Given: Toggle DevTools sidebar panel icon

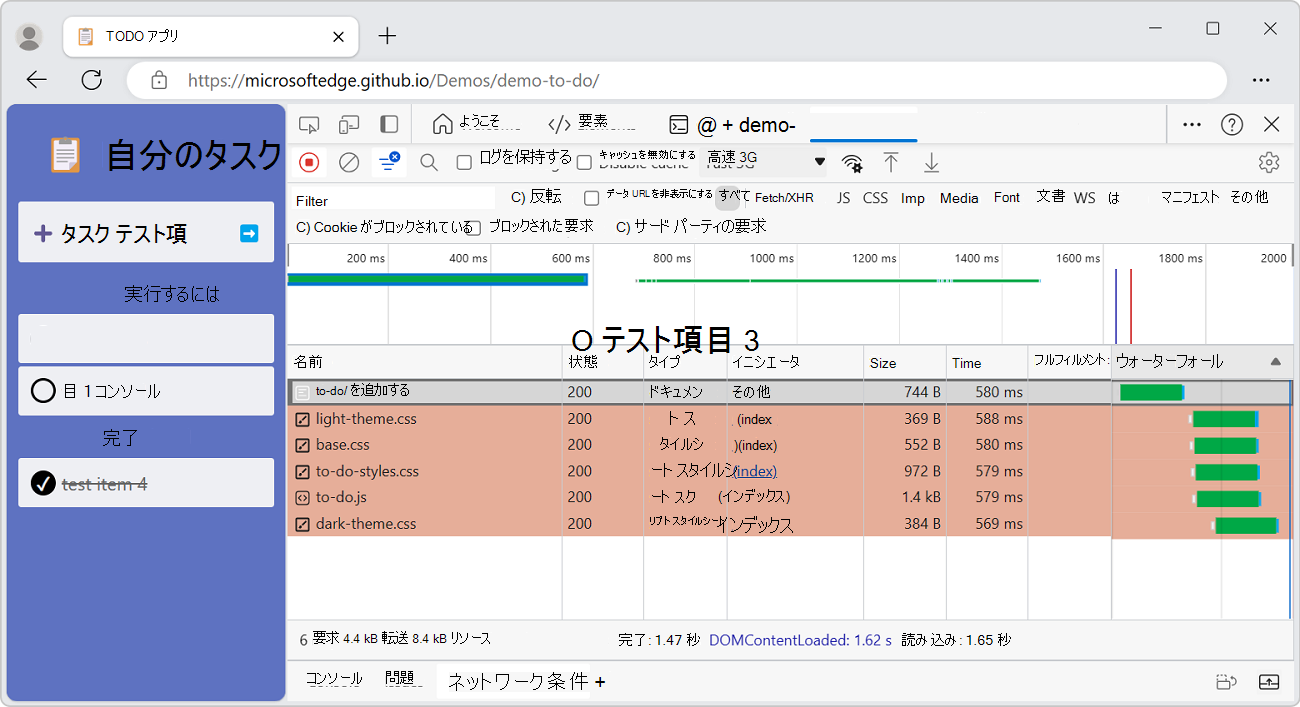Looking at the screenshot, I should tap(389, 124).
